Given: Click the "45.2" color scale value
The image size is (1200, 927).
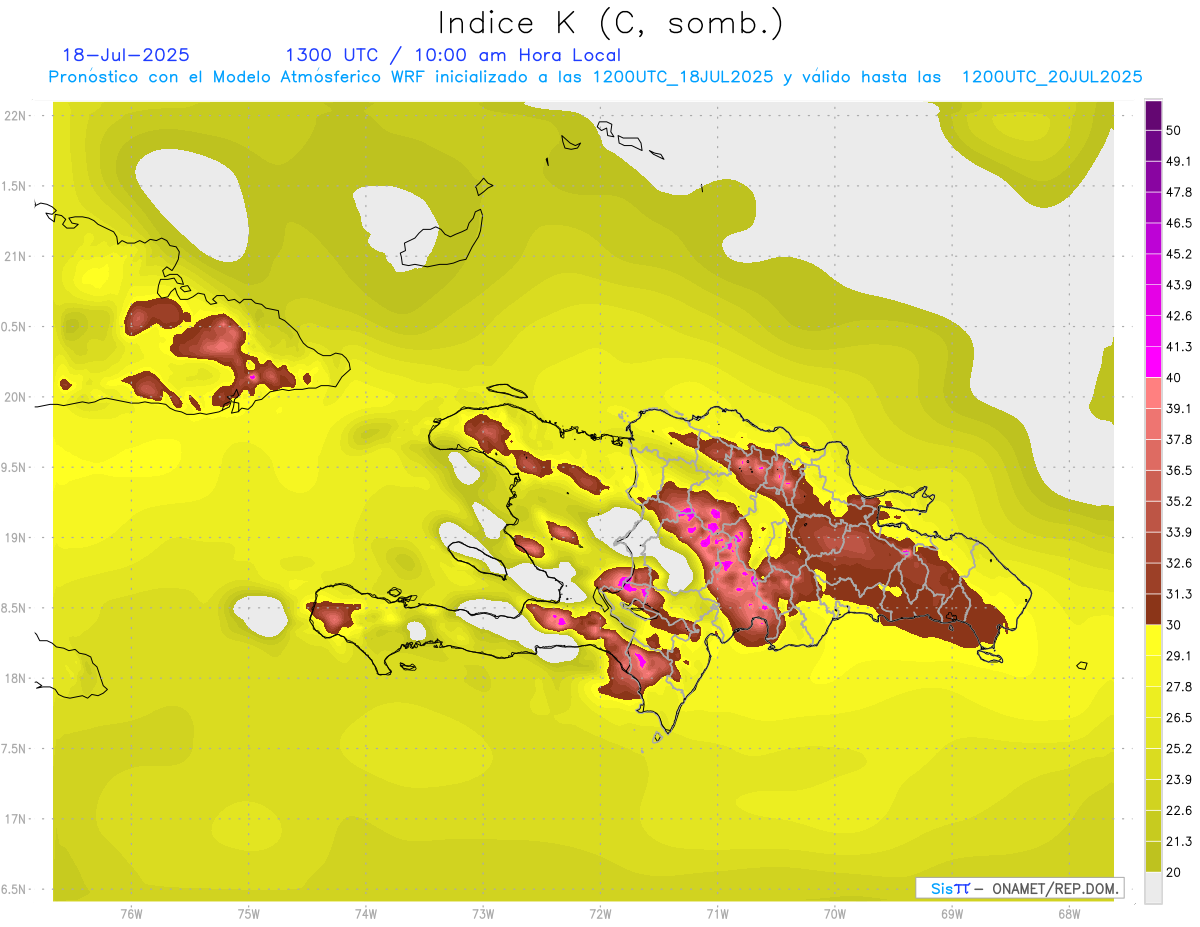Looking at the screenshot, I should [1179, 254].
